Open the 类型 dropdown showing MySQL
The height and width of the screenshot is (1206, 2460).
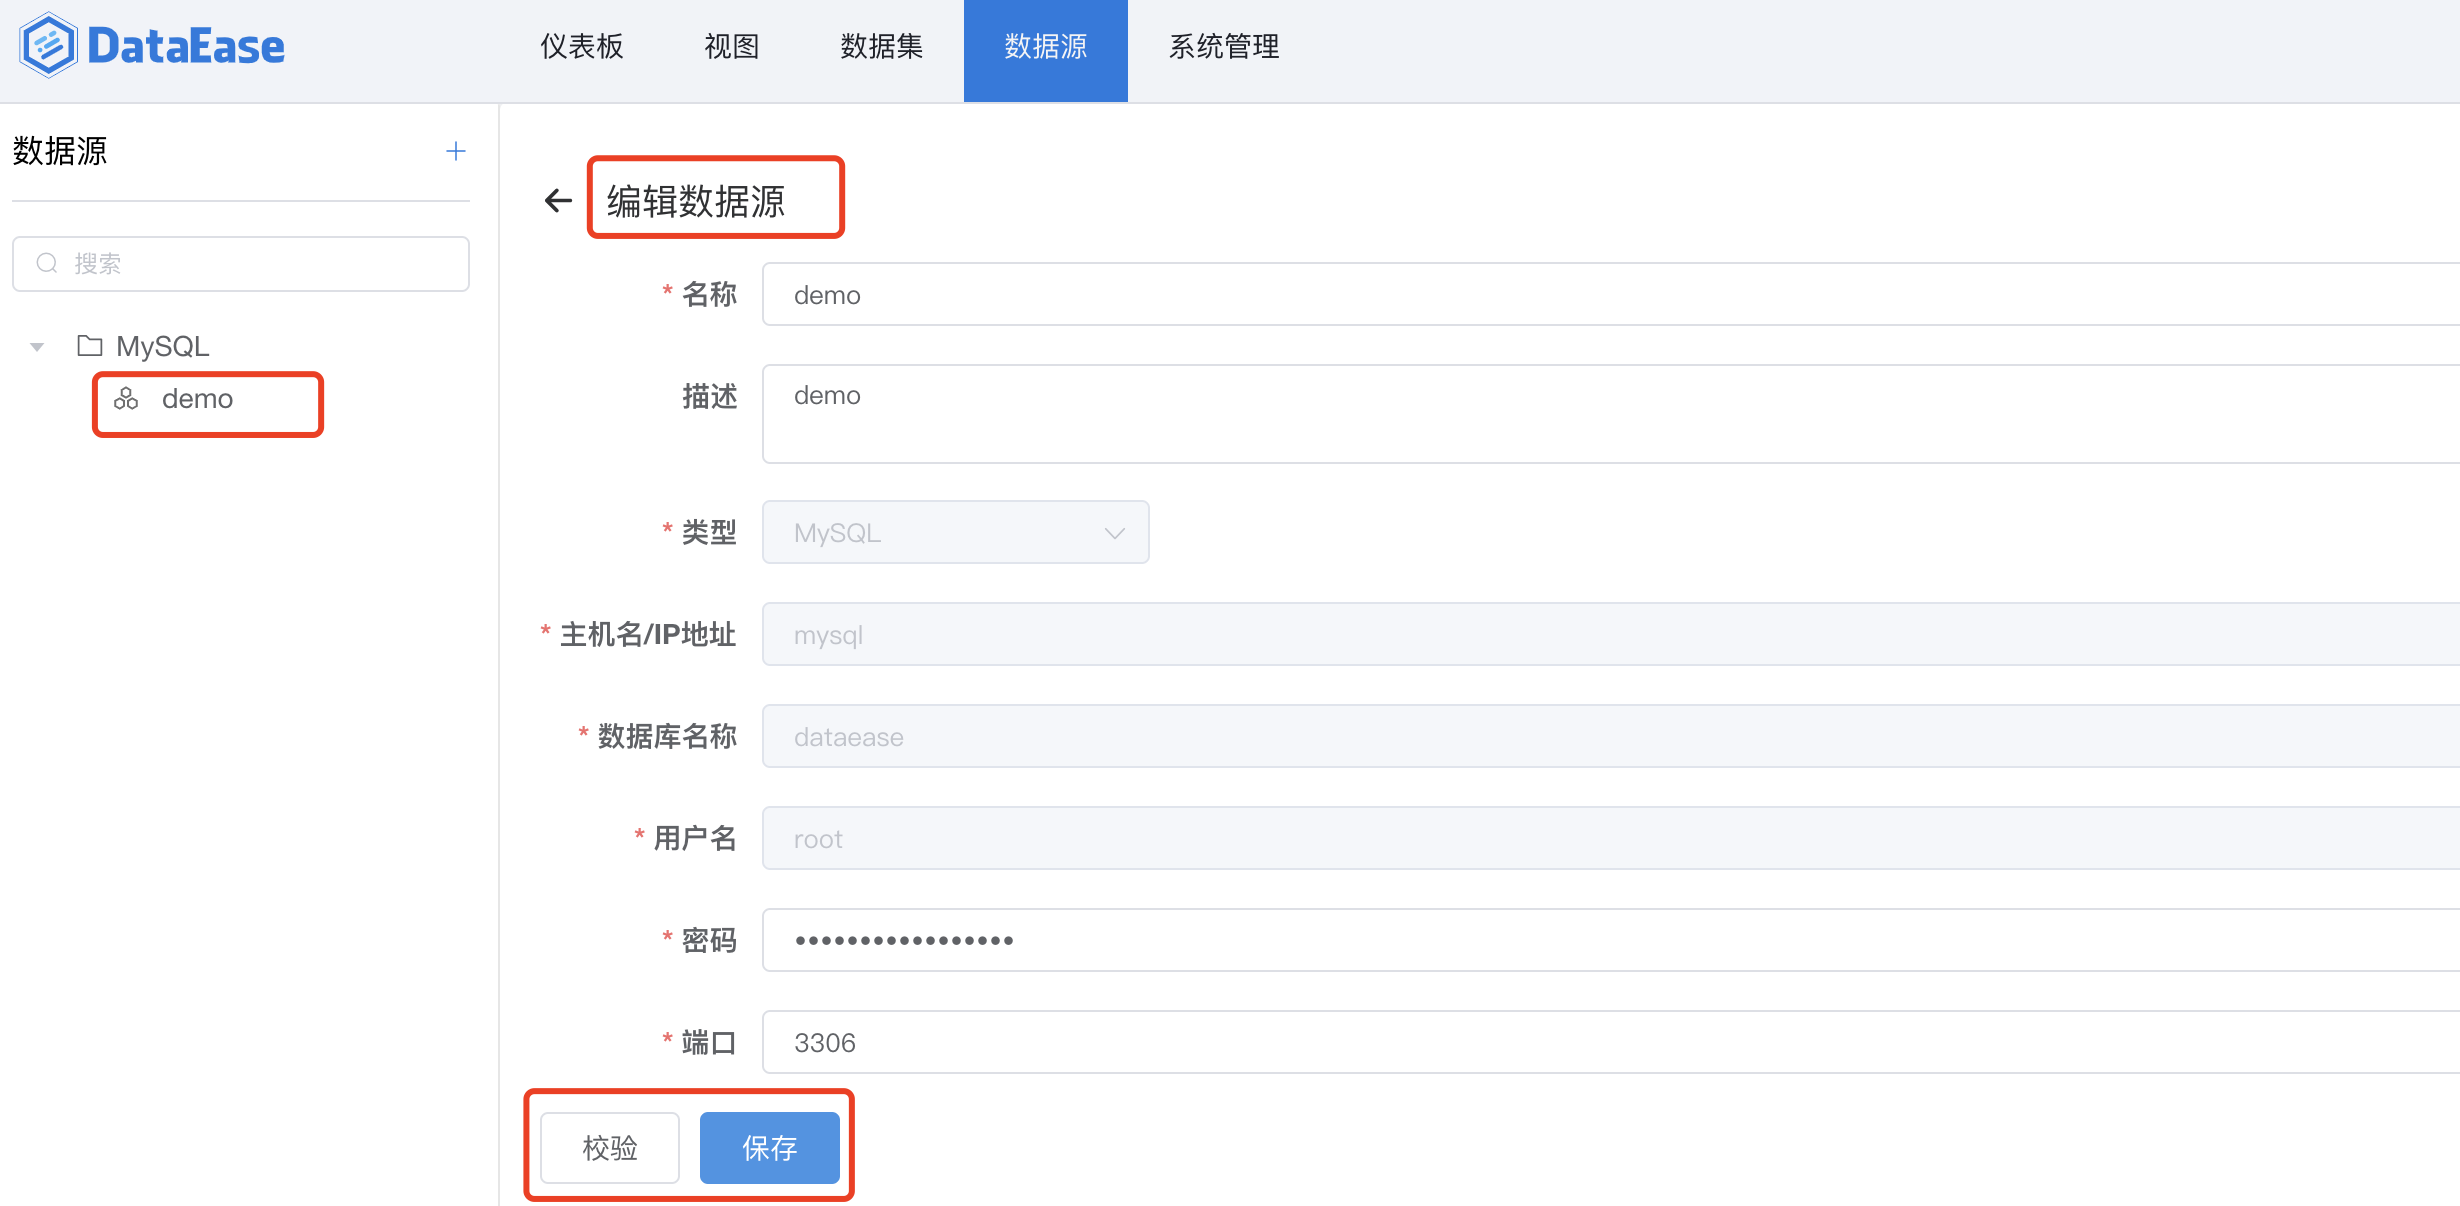pyautogui.click(x=955, y=532)
